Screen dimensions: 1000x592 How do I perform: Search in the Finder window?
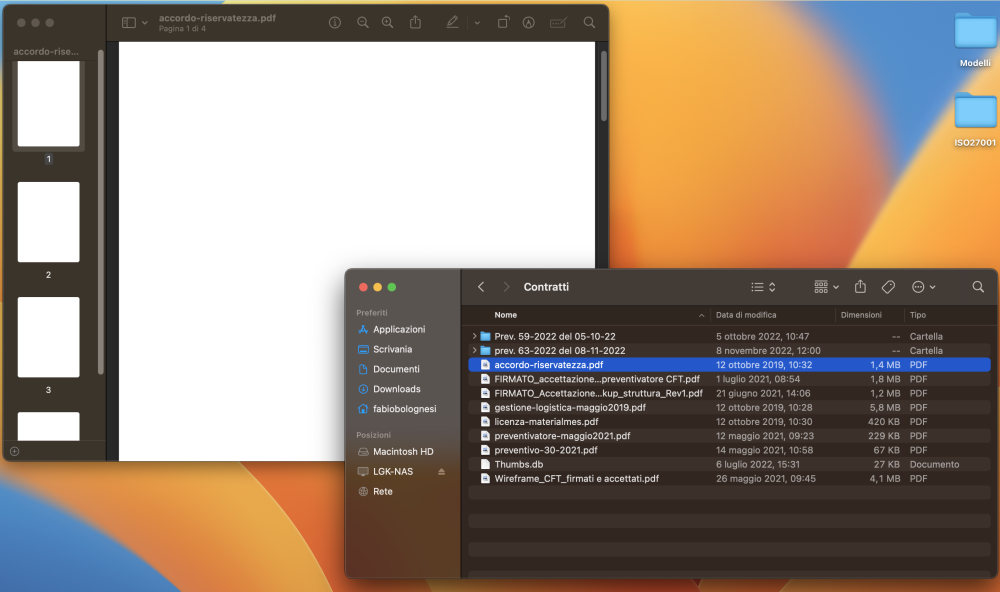[978, 287]
